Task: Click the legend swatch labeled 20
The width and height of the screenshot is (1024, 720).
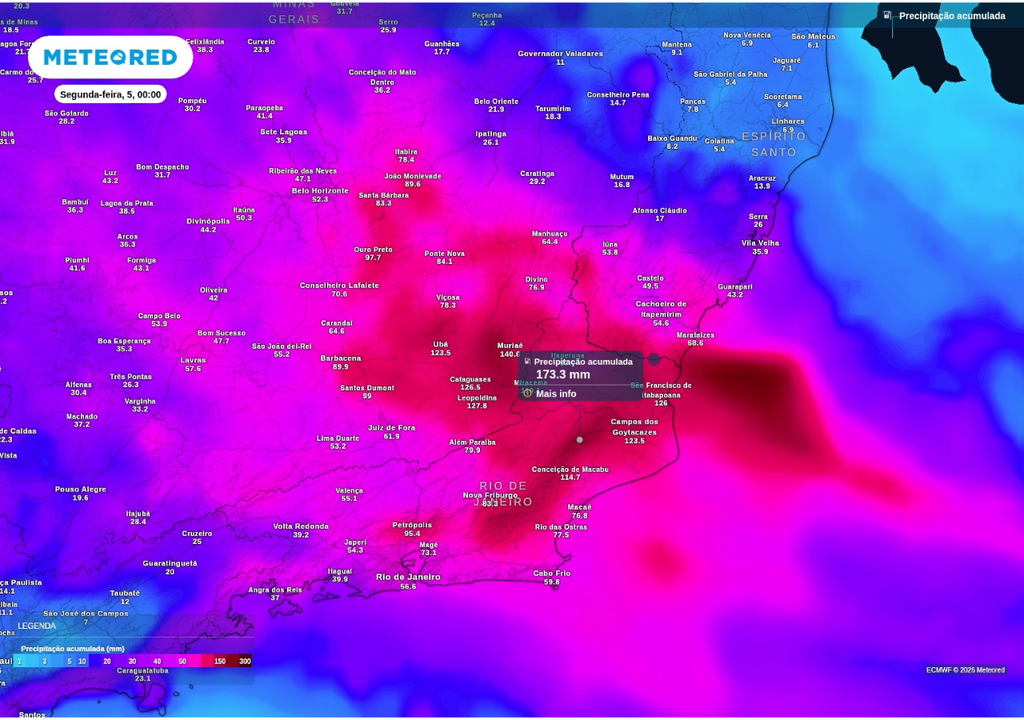Action: point(107,661)
